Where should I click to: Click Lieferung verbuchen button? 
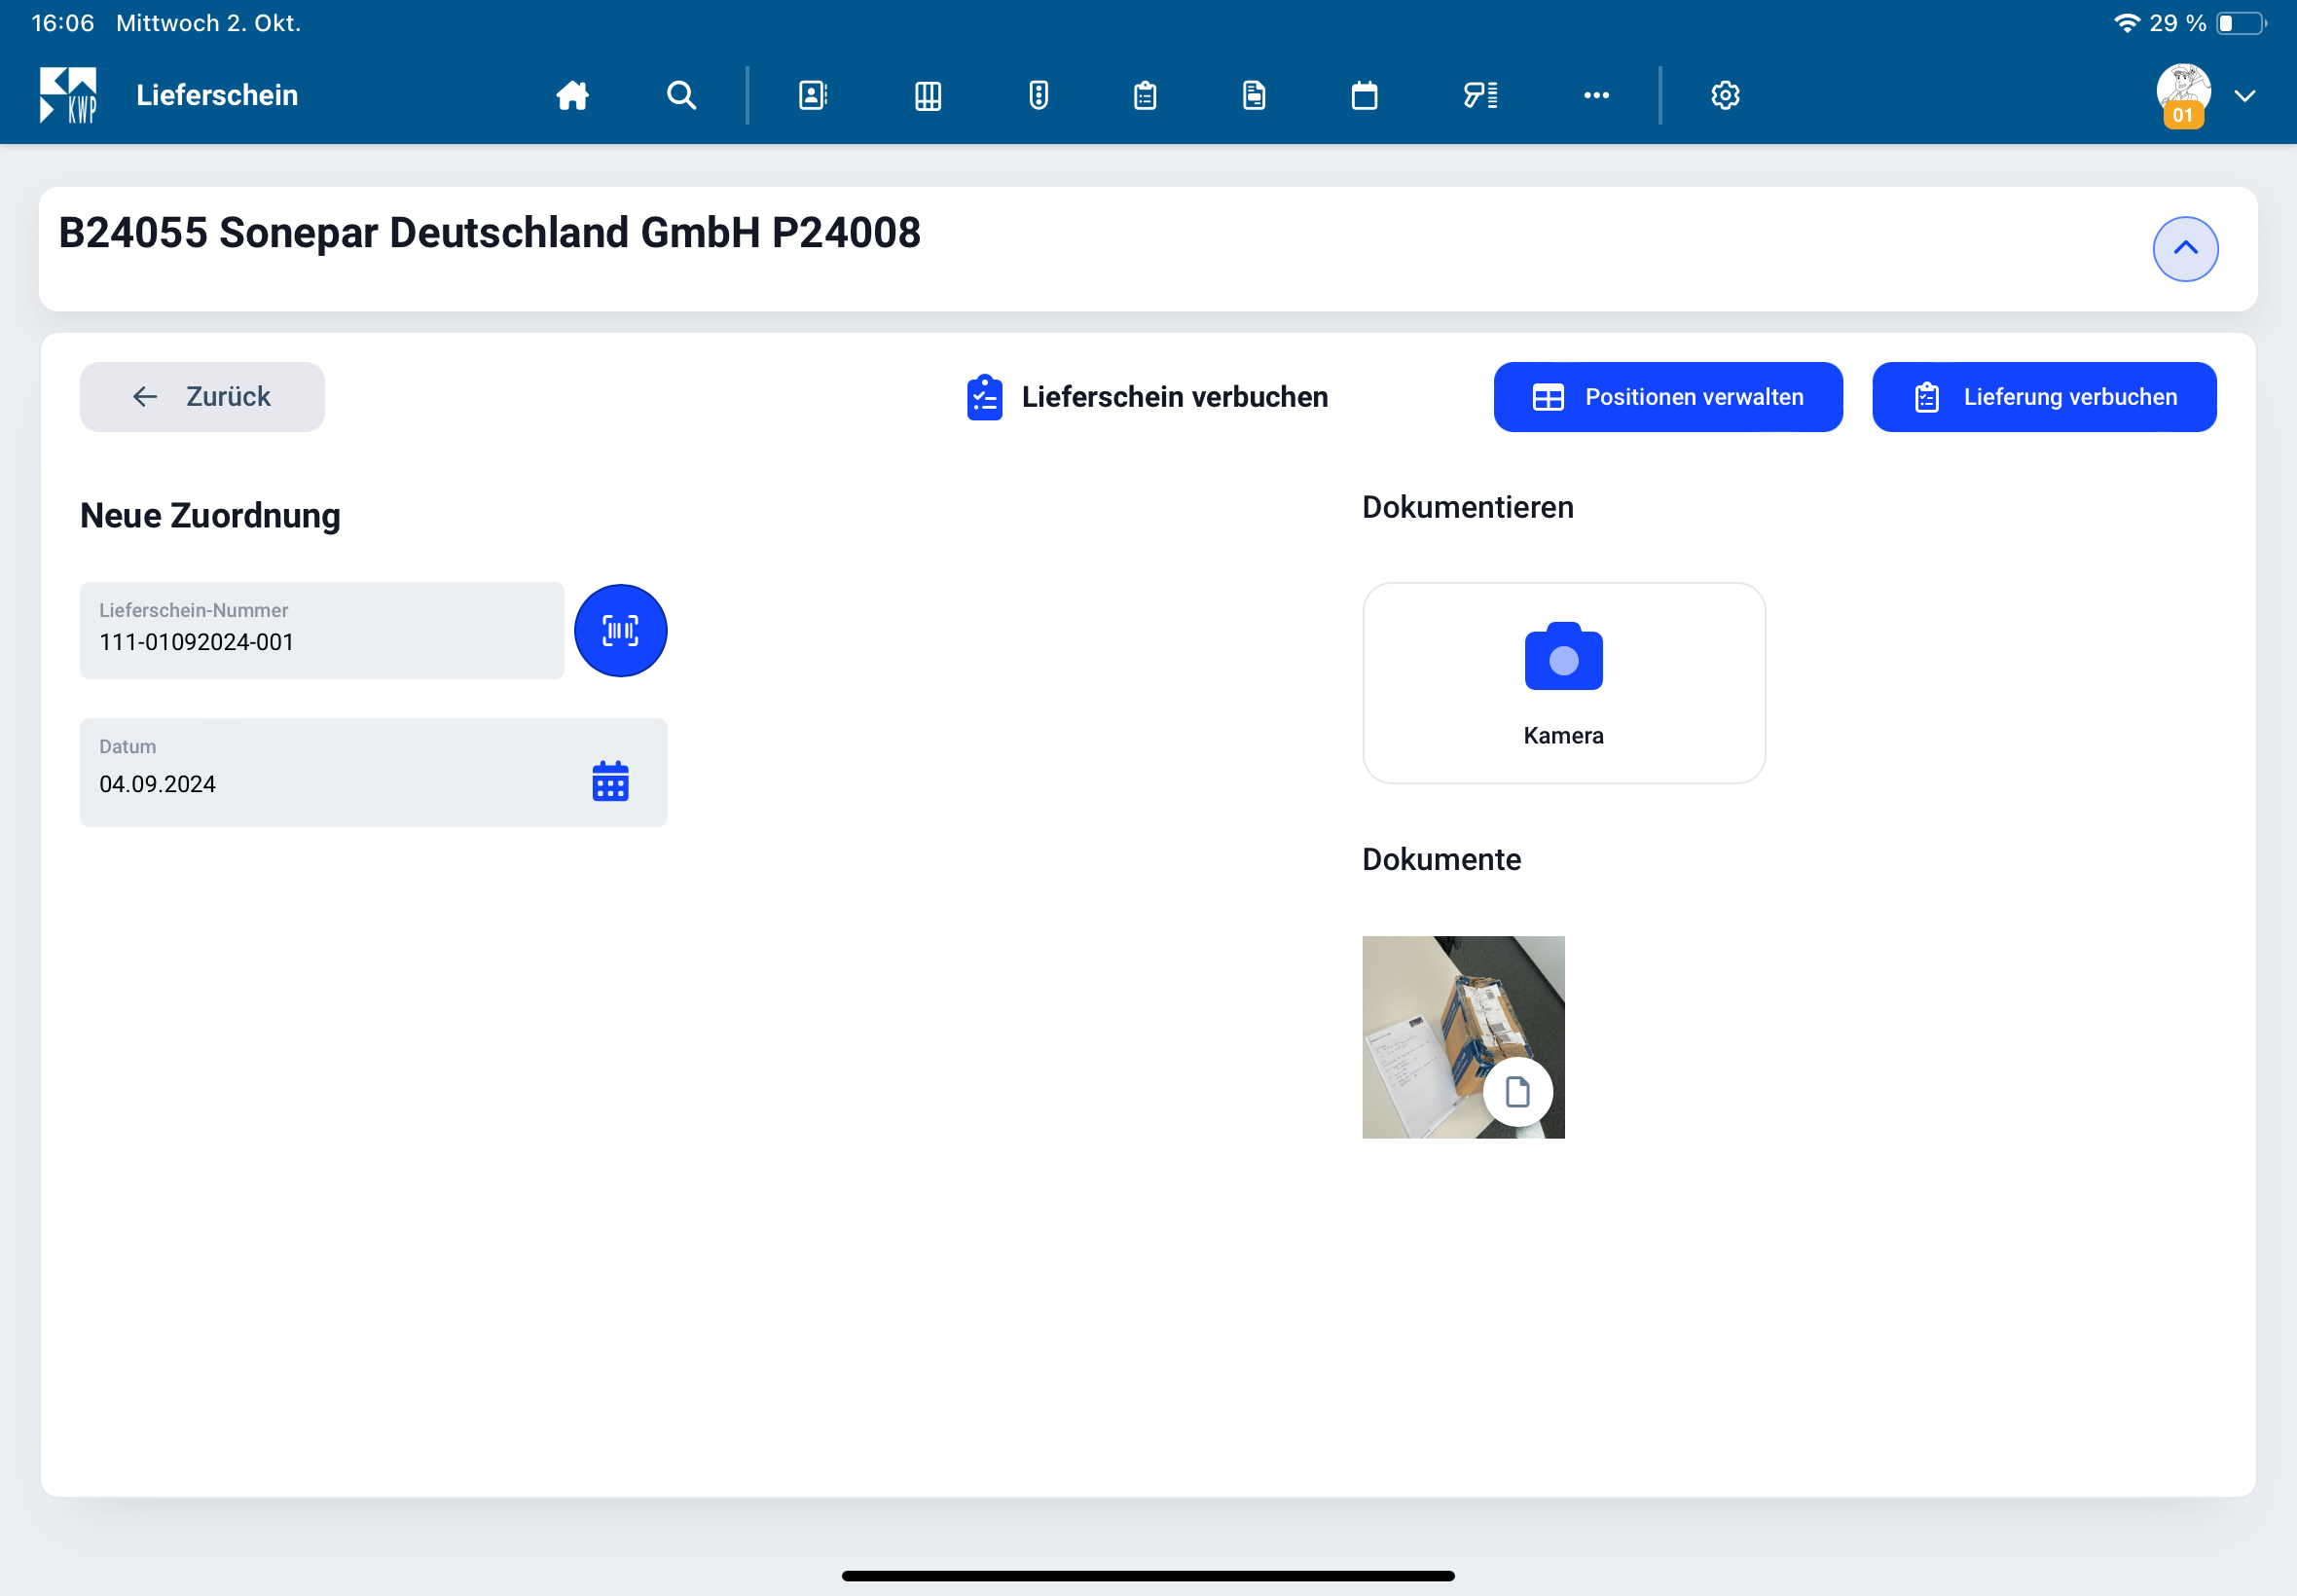click(2043, 397)
